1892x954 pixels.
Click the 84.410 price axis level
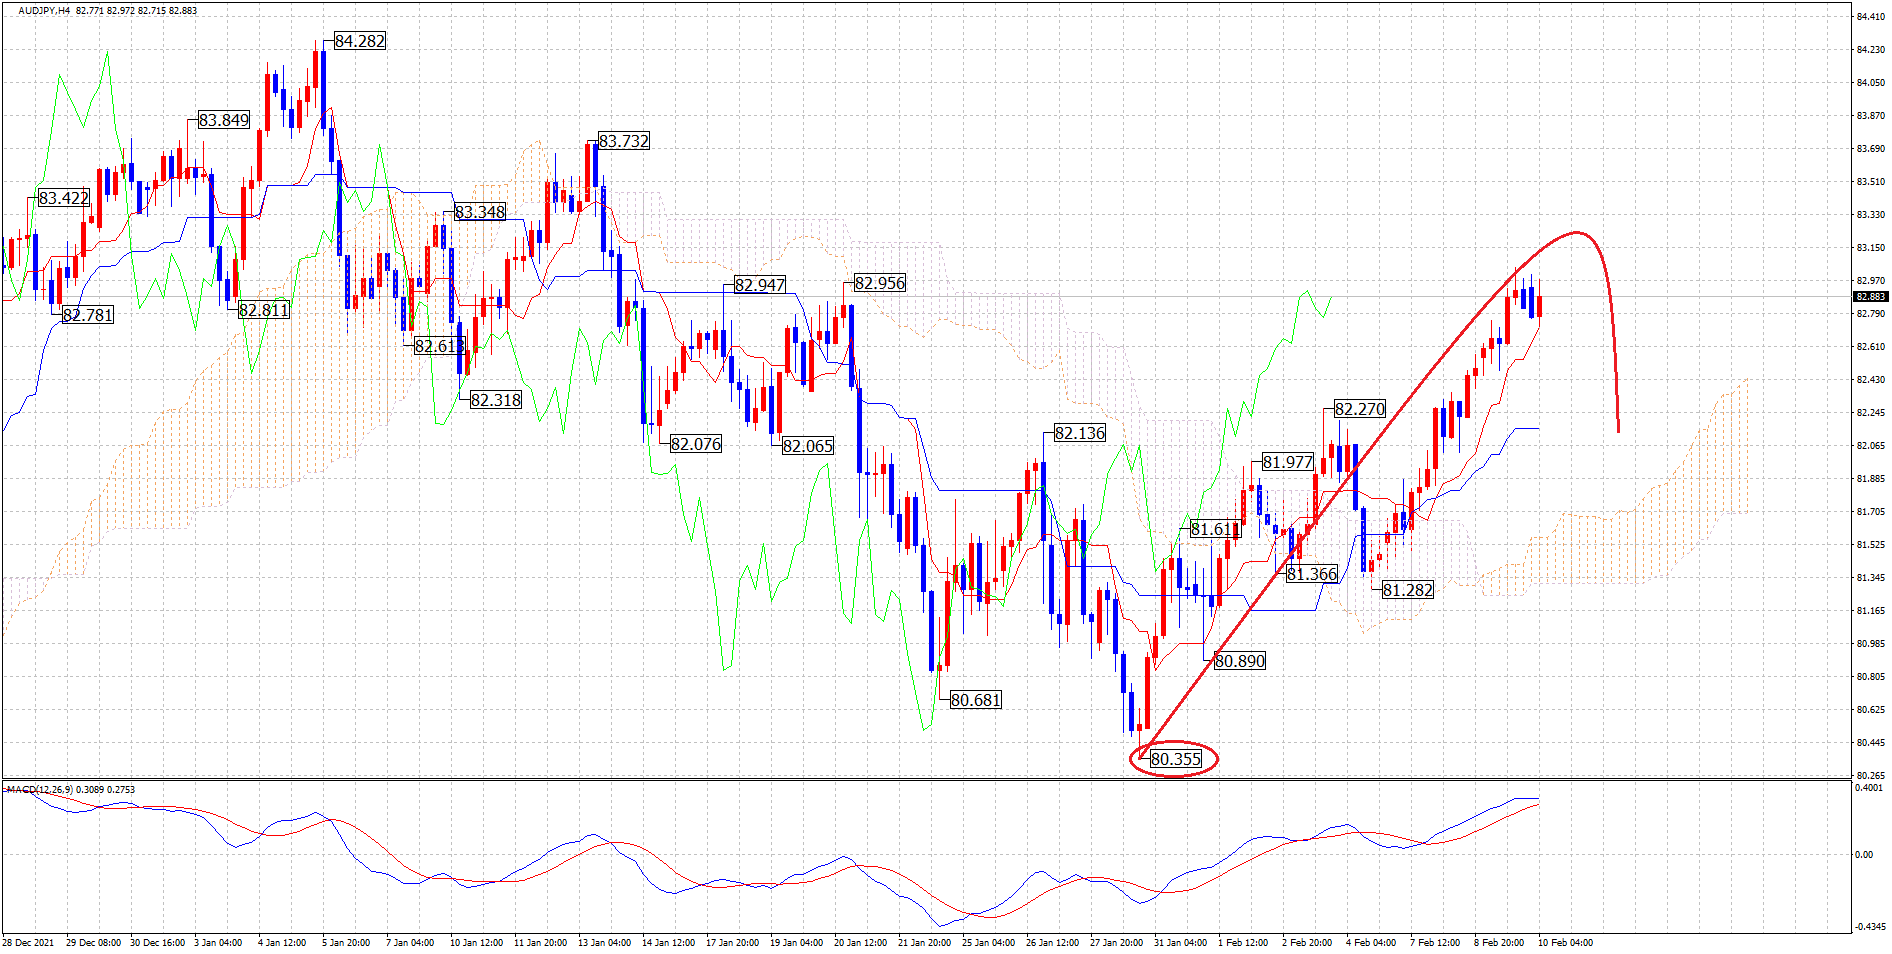pos(1870,17)
